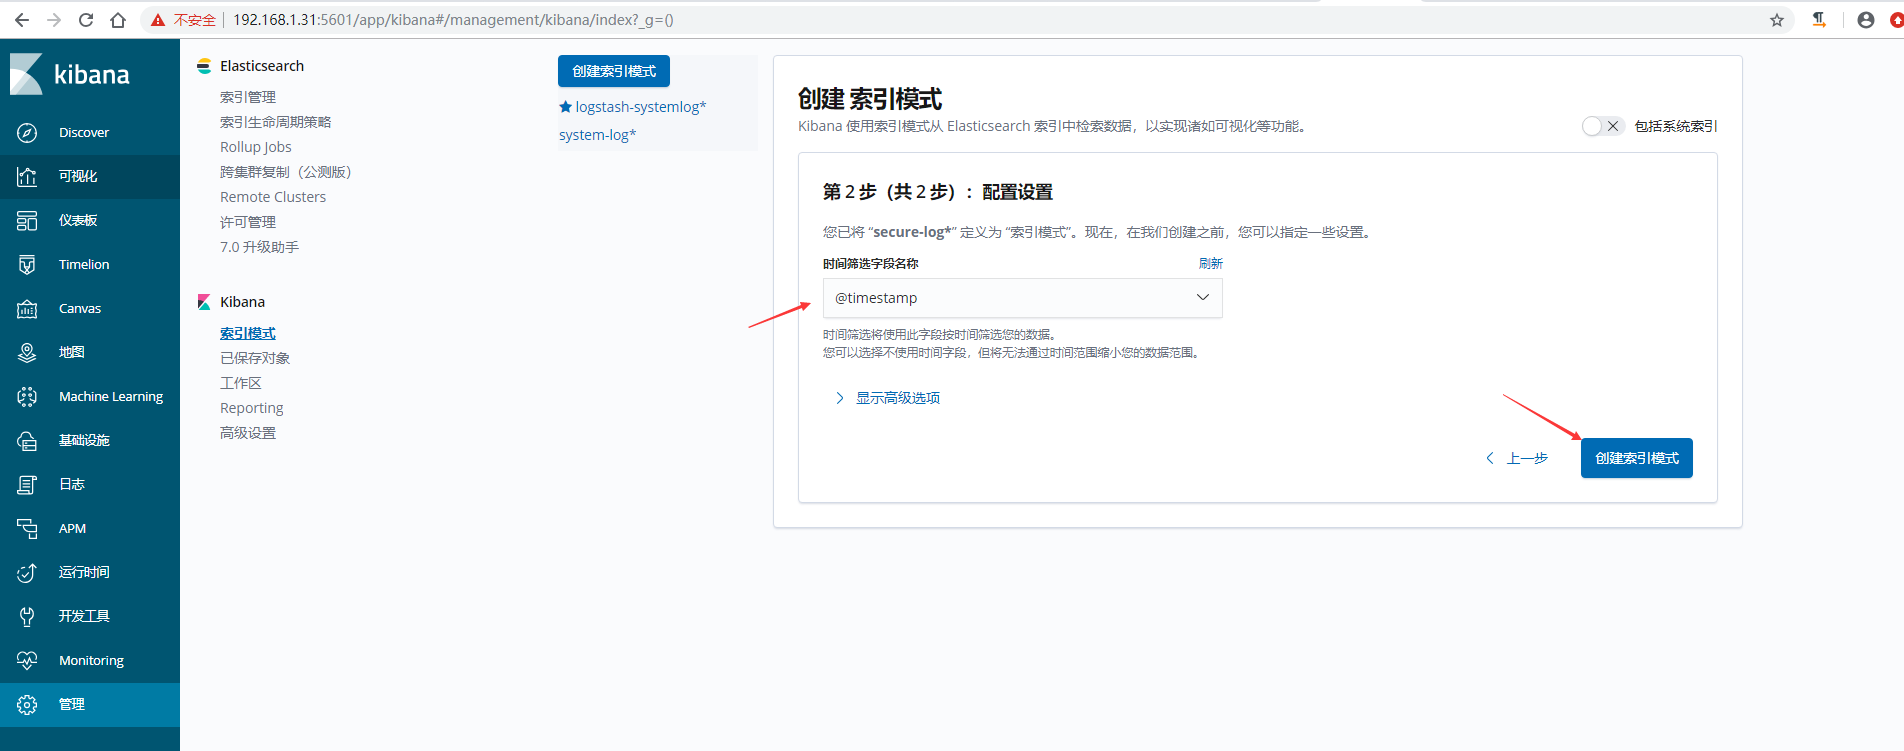Open the Dev Tools icon (开发工具)
The height and width of the screenshot is (751, 1904).
27,616
